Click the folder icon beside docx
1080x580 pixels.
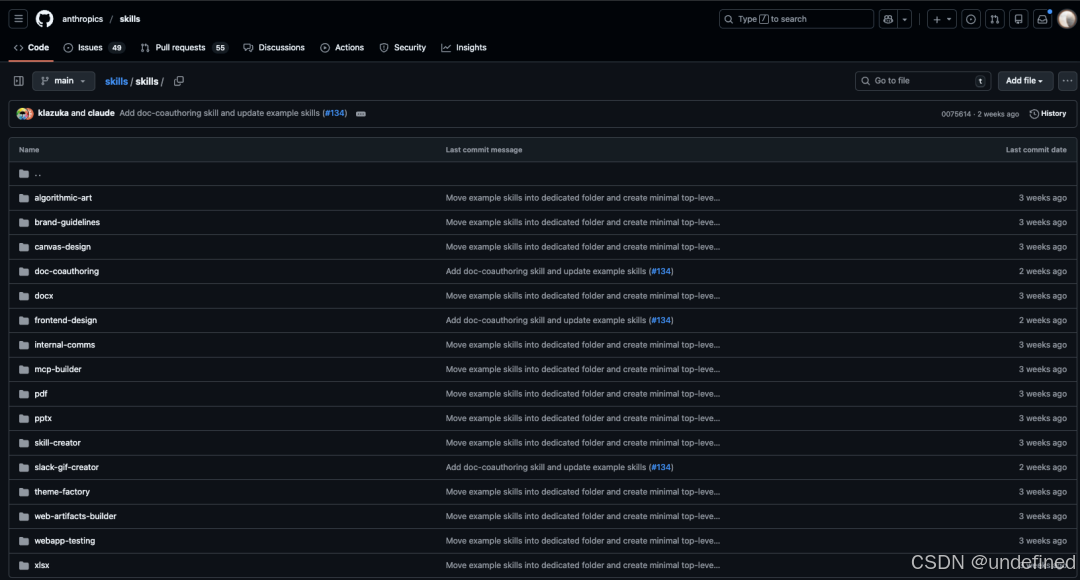point(24,296)
